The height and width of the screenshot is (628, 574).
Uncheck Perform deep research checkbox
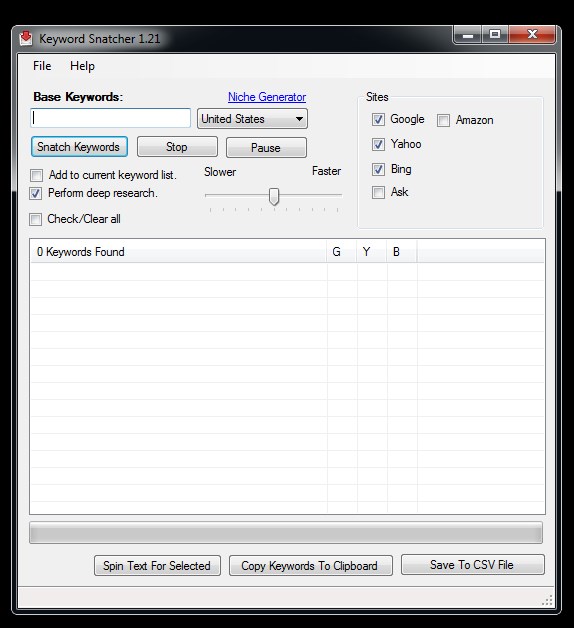(x=35, y=193)
